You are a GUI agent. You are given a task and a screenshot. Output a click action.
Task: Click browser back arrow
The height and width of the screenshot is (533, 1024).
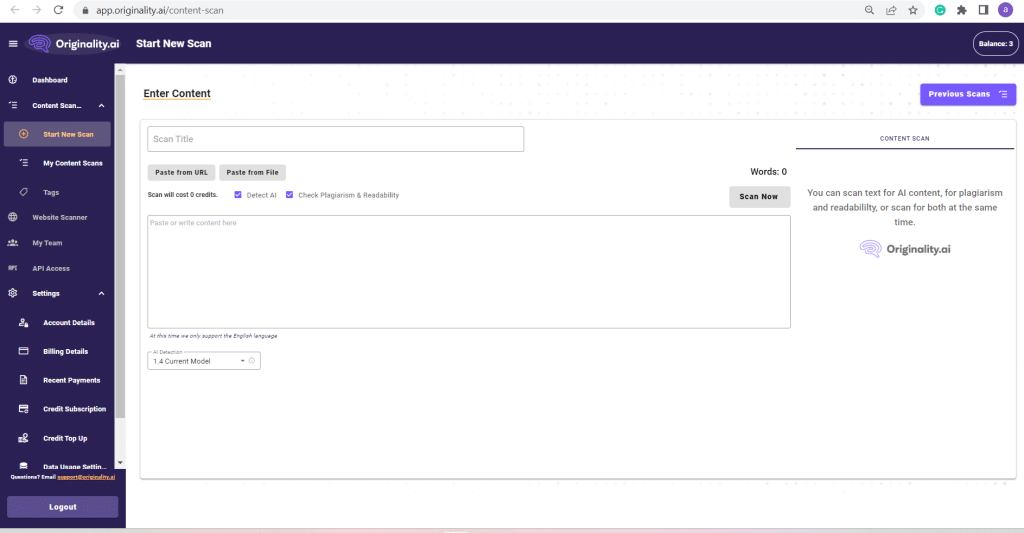click(x=15, y=10)
